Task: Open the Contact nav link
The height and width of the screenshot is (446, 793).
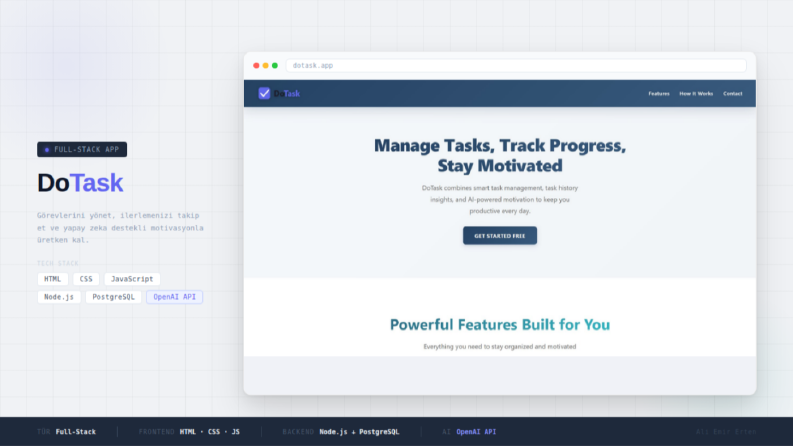Action: click(x=732, y=94)
